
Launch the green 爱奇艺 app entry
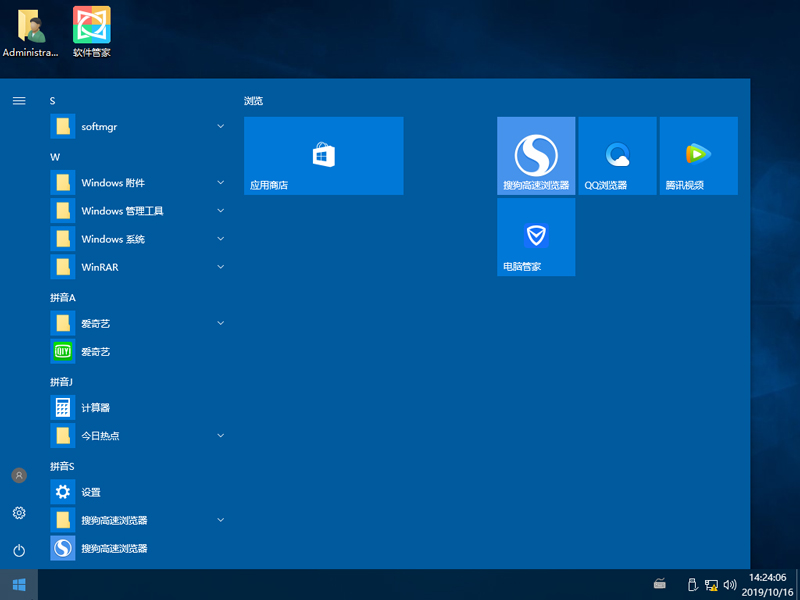[96, 352]
